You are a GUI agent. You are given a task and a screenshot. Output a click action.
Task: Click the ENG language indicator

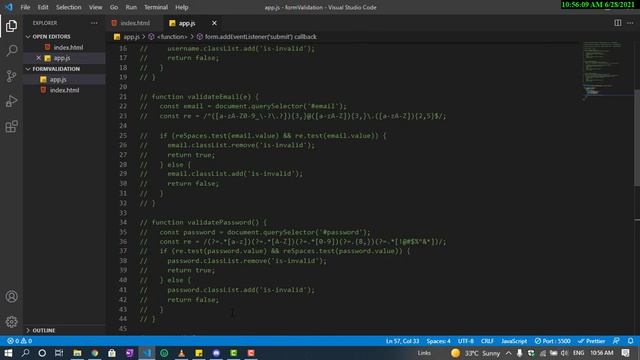coord(578,353)
